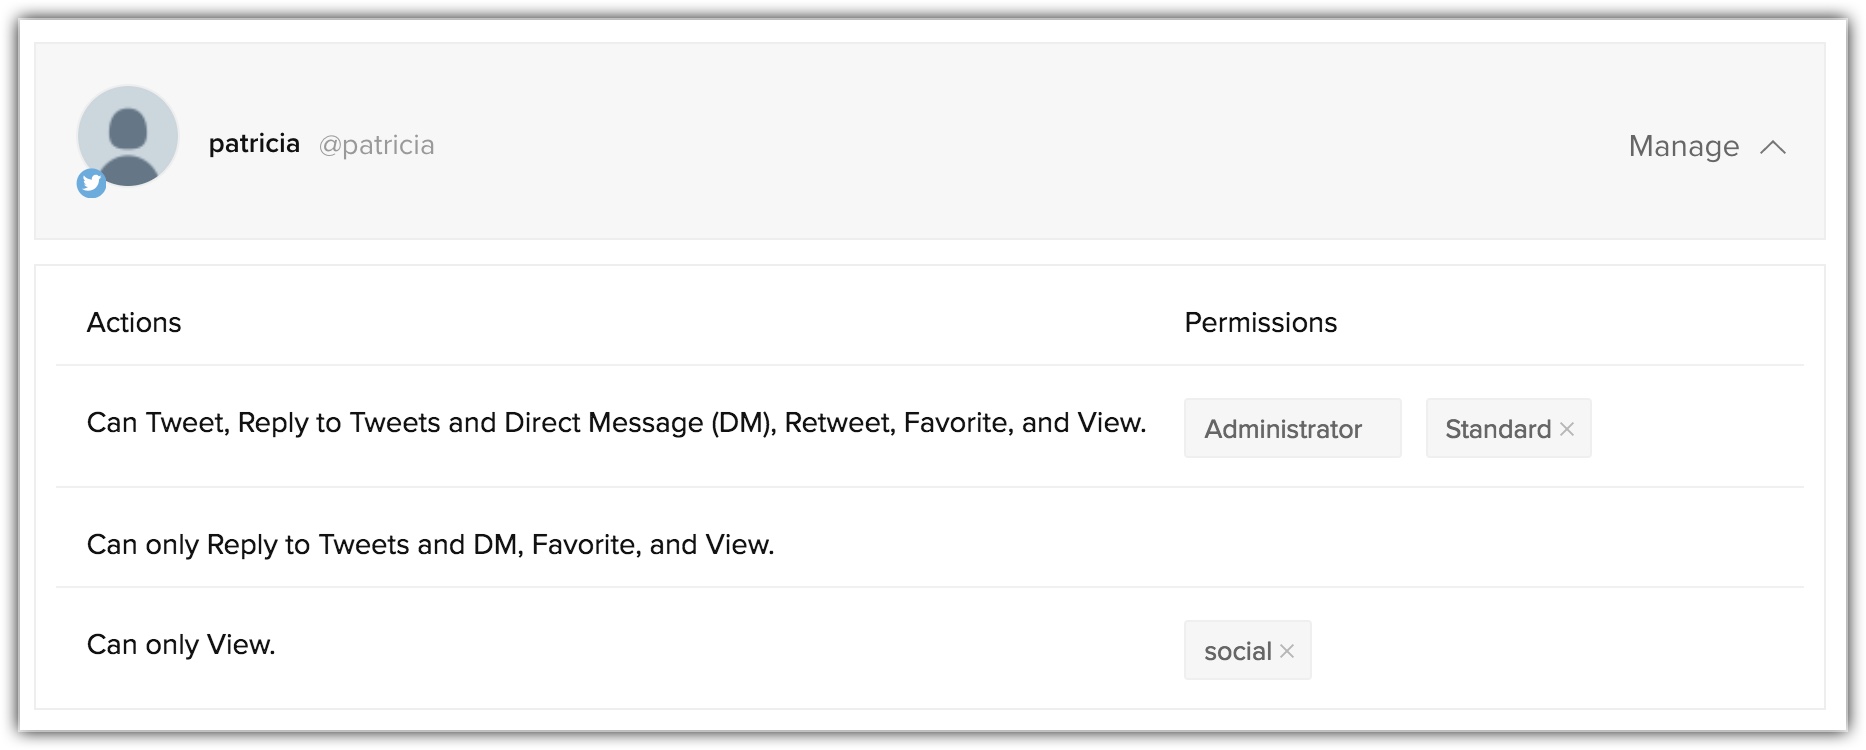The height and width of the screenshot is (750, 1866).
Task: Click the @patricia handle
Action: pyautogui.click(x=376, y=145)
